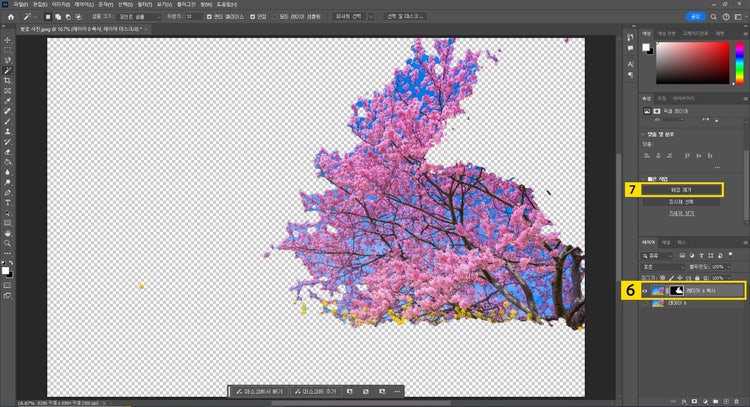Open the sample size dropdown
This screenshot has height=407, width=750.
(x=139, y=17)
